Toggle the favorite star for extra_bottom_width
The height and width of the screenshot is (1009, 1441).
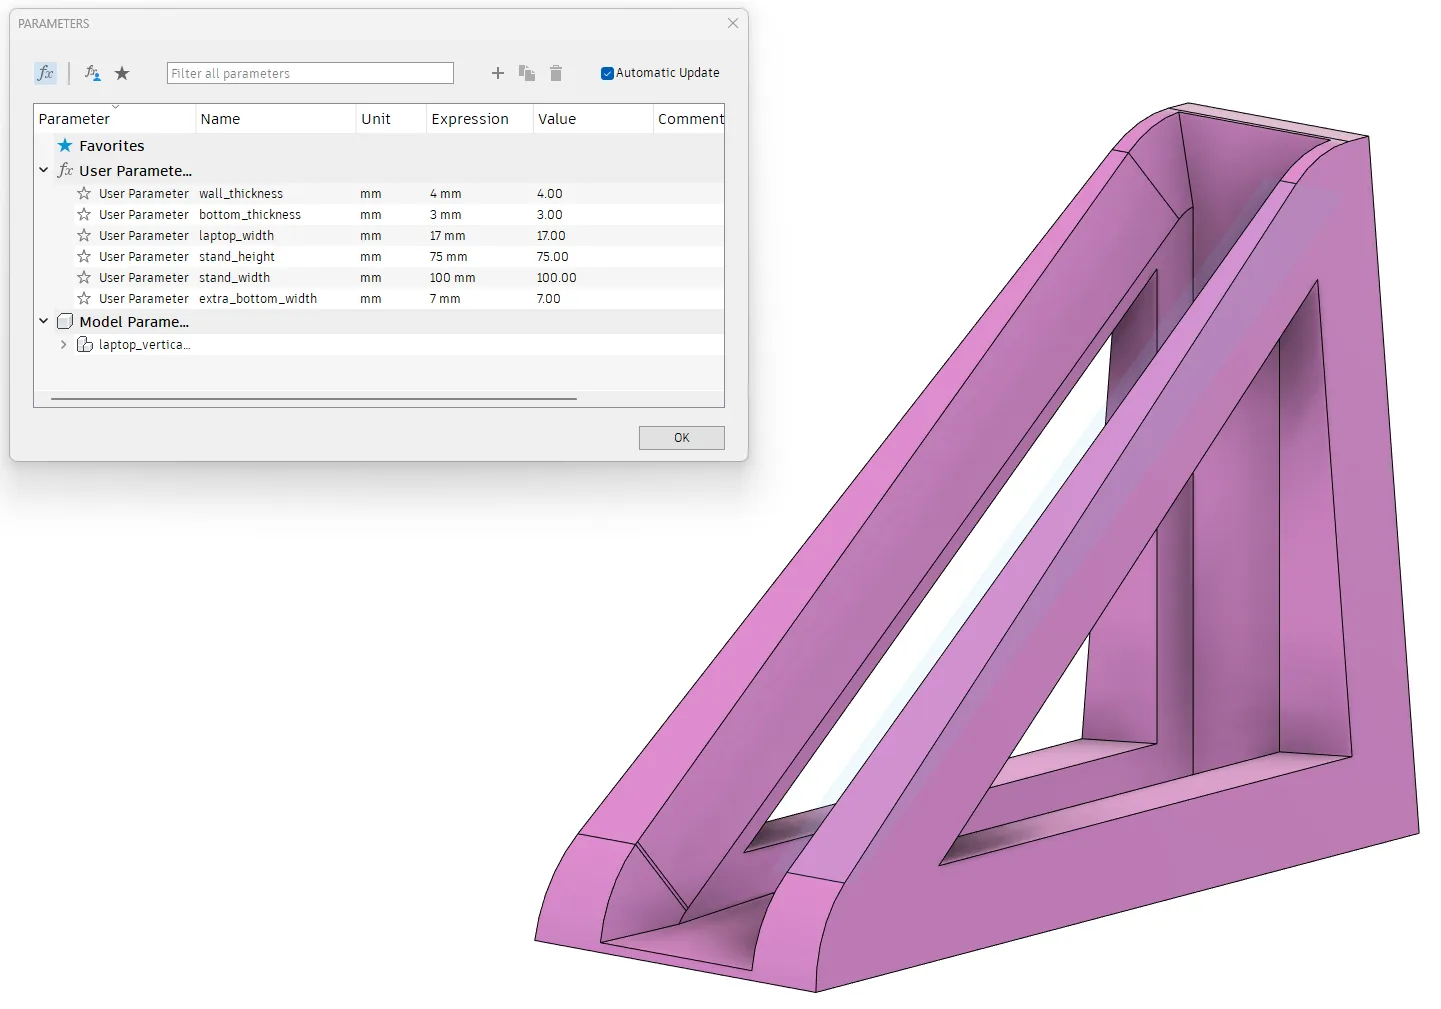click(x=84, y=299)
